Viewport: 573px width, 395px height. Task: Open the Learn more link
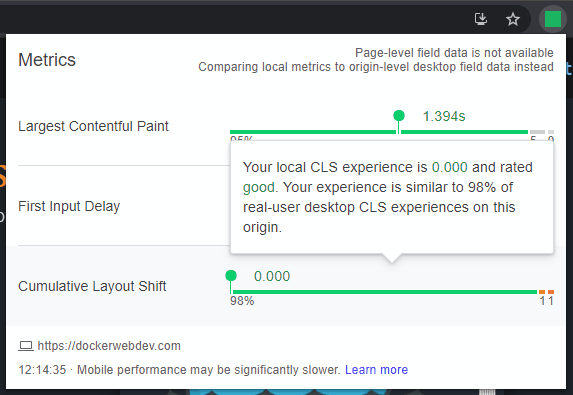pyautogui.click(x=376, y=370)
